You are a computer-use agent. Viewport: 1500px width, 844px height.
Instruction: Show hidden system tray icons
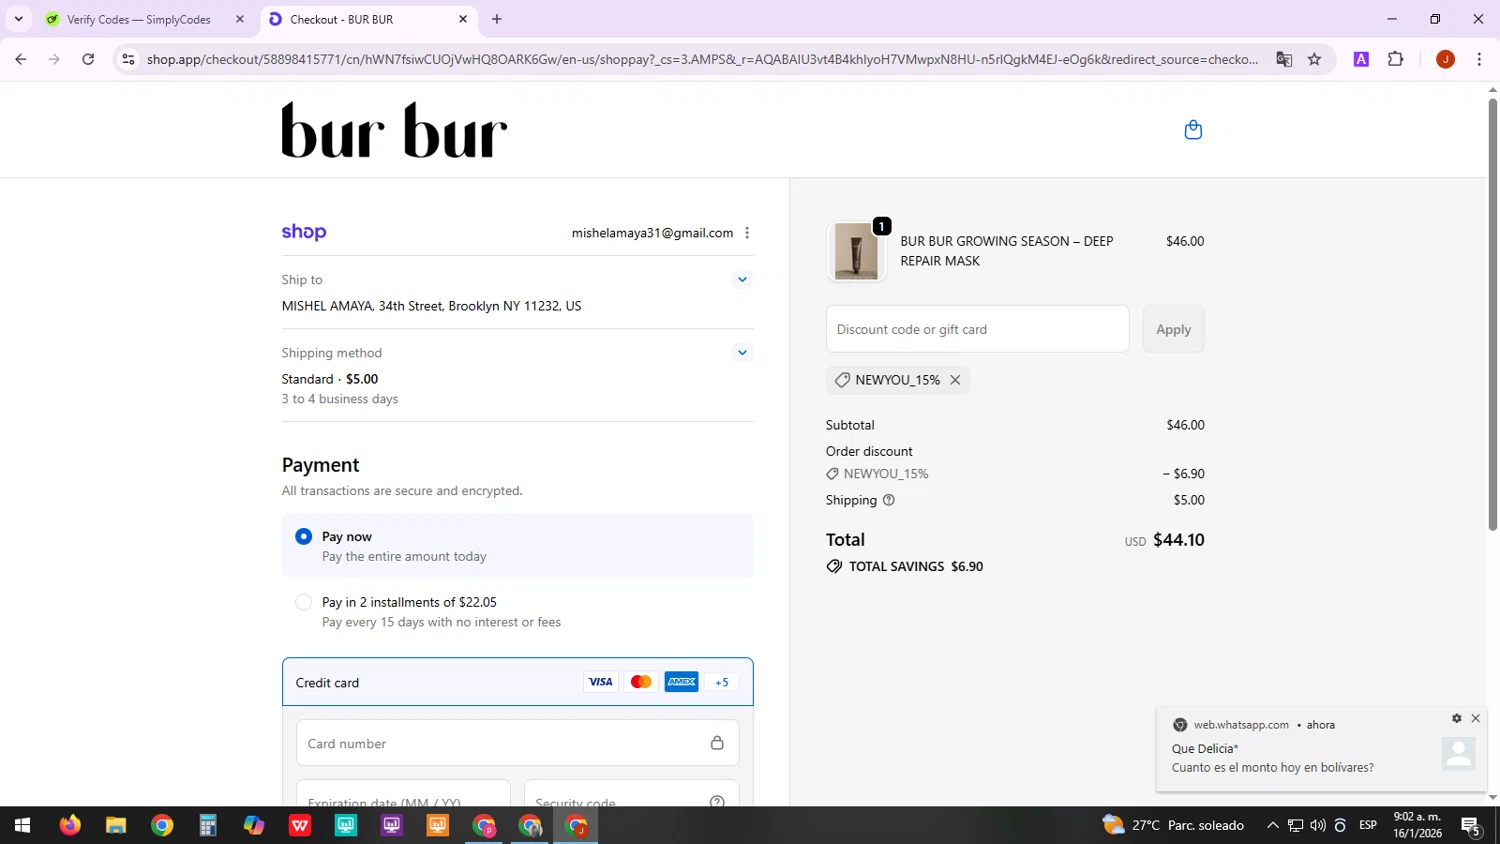pos(1272,825)
